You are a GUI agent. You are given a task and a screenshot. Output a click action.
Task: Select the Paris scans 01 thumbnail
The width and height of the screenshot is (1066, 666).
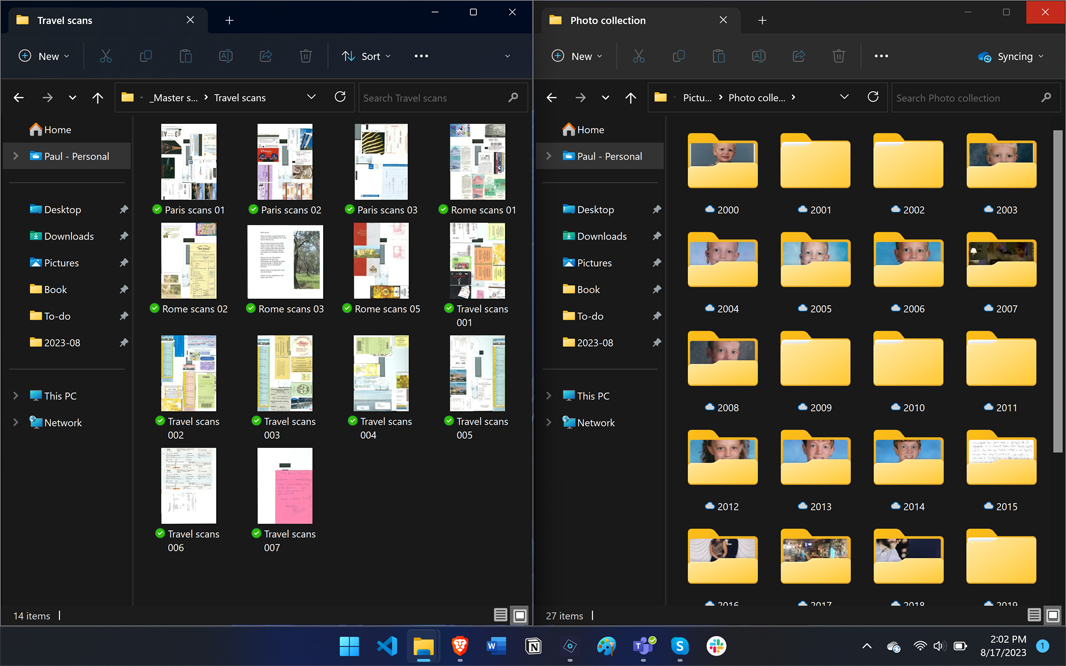[189, 162]
